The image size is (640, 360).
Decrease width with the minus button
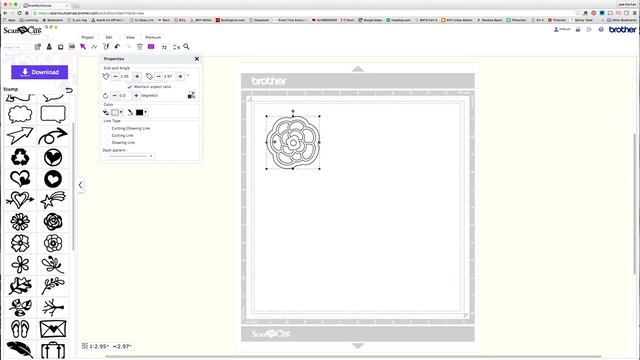click(x=115, y=76)
